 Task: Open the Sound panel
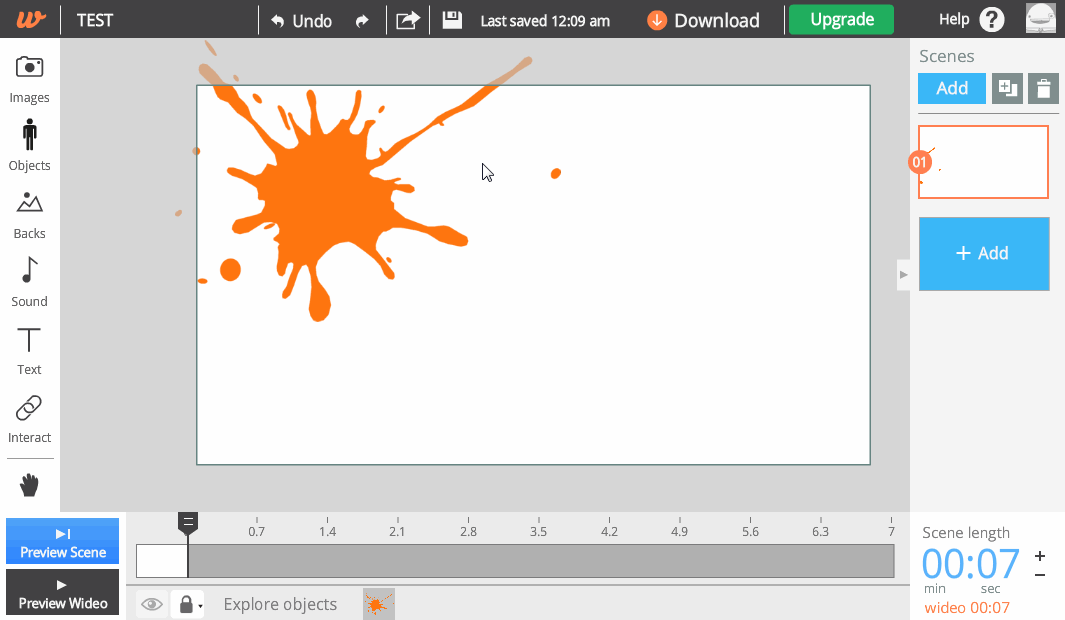point(29,282)
